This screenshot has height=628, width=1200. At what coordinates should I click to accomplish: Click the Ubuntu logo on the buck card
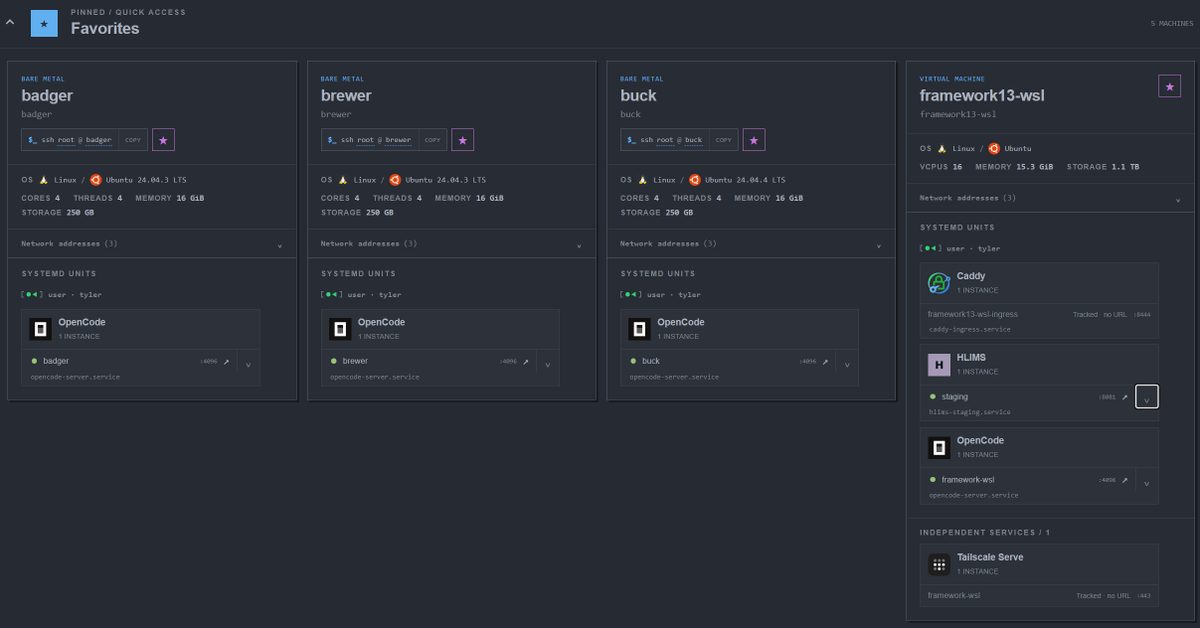click(695, 180)
